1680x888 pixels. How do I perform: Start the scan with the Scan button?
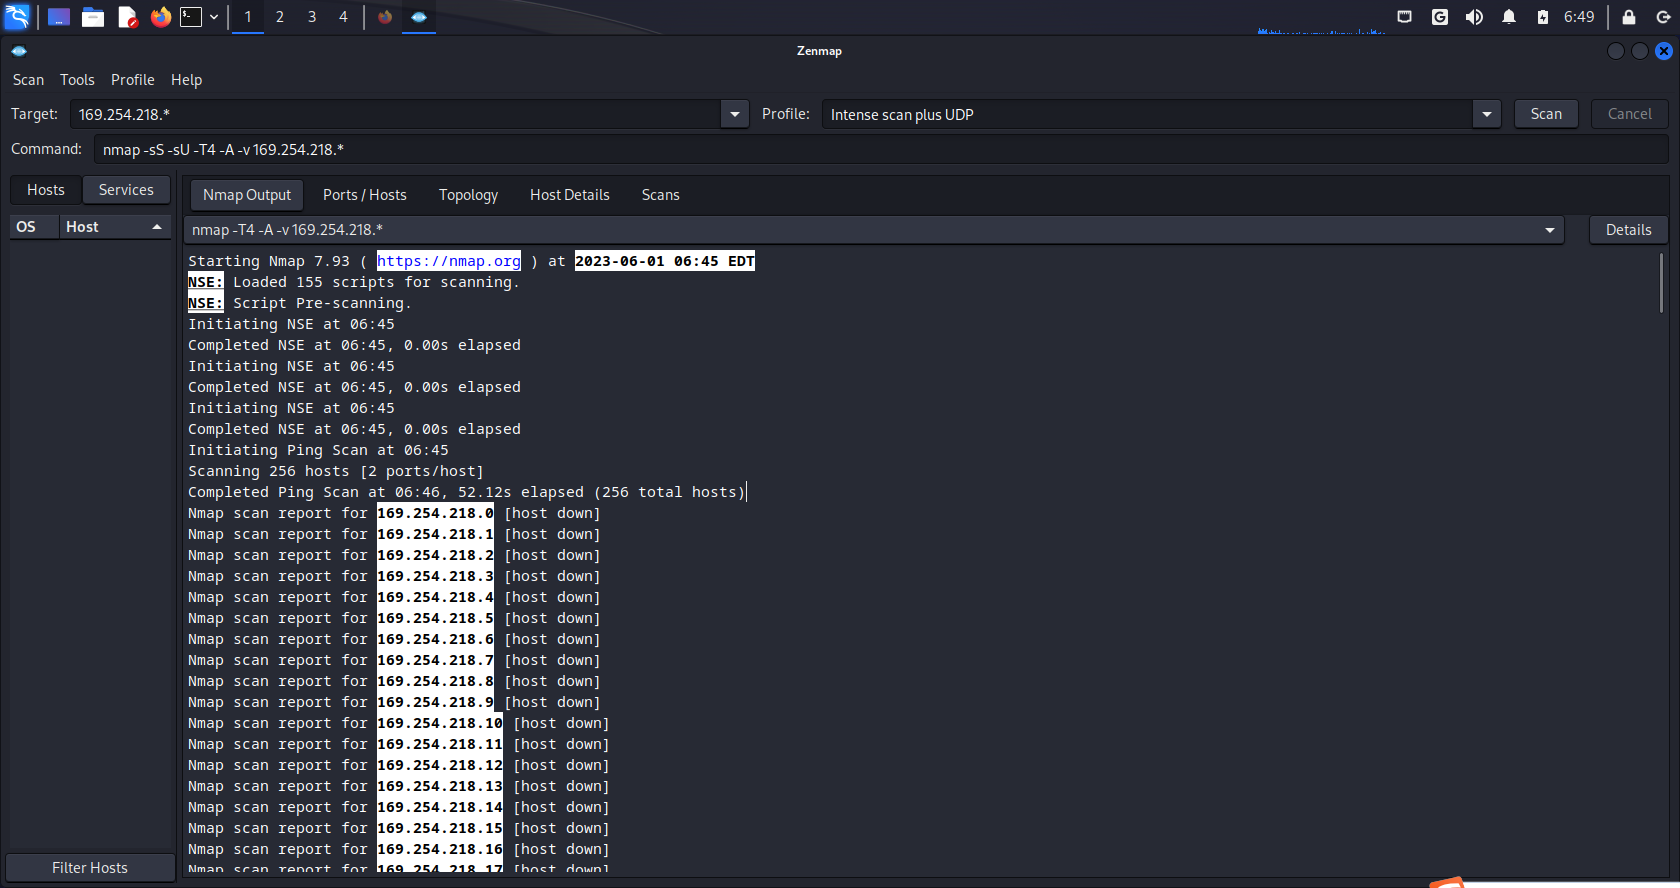point(1546,114)
